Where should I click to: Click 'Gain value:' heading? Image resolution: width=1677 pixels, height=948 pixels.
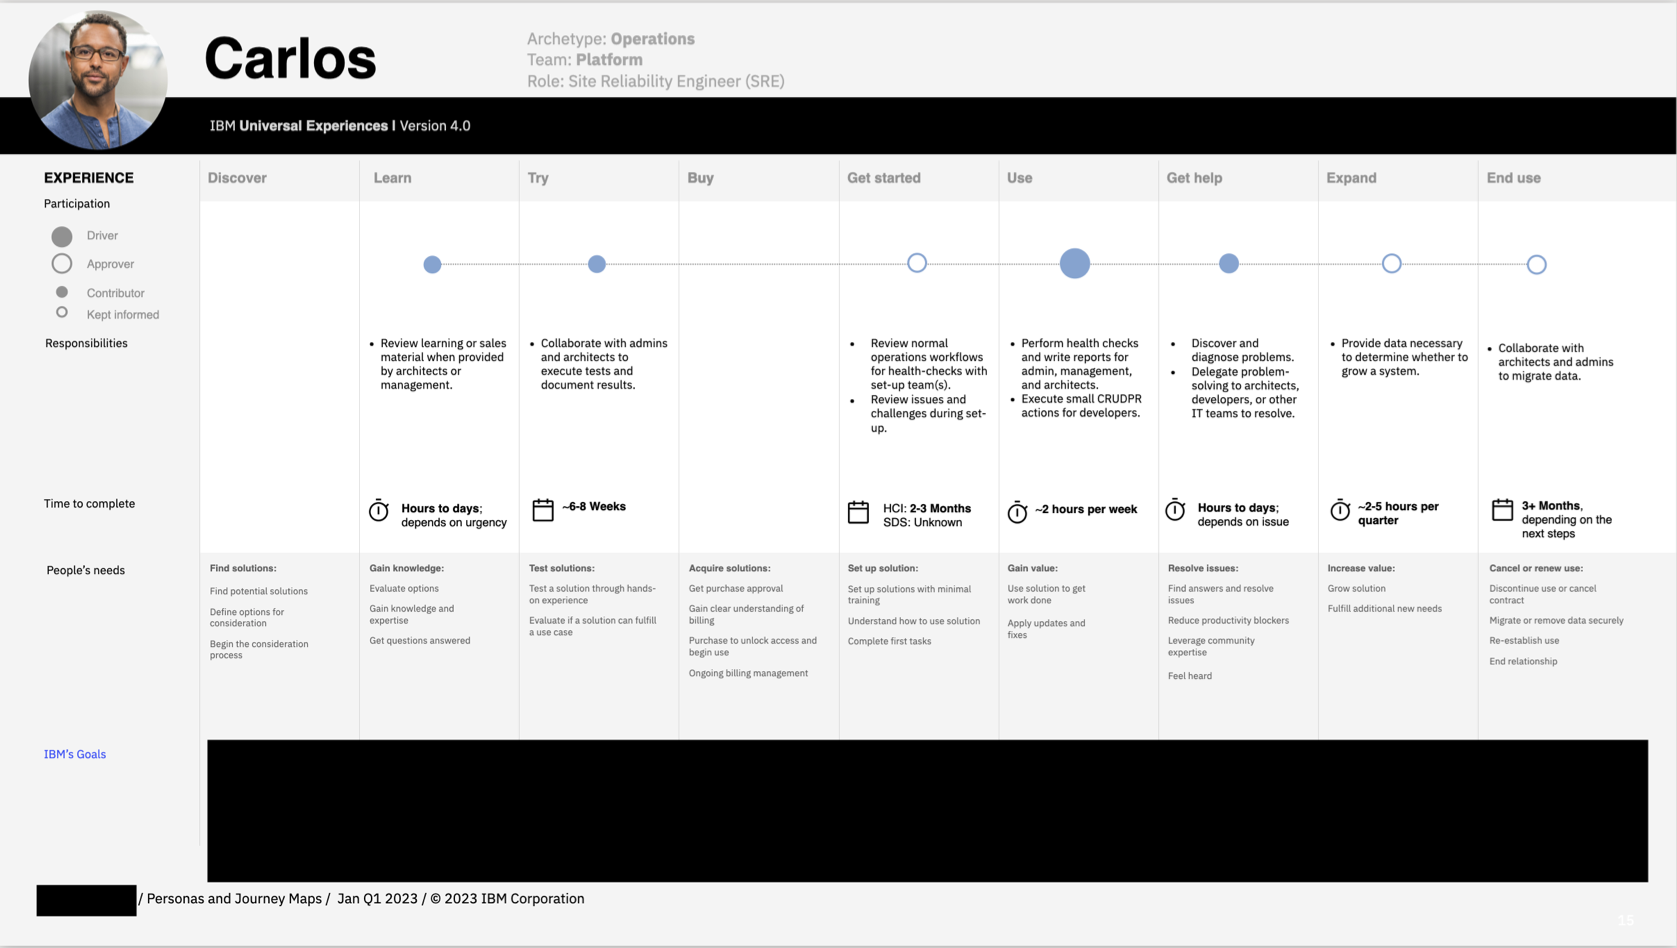[x=1032, y=568]
